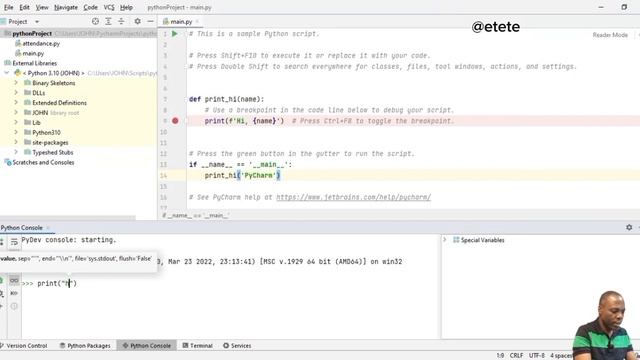
Task: Open the View menu
Action: 42,7
